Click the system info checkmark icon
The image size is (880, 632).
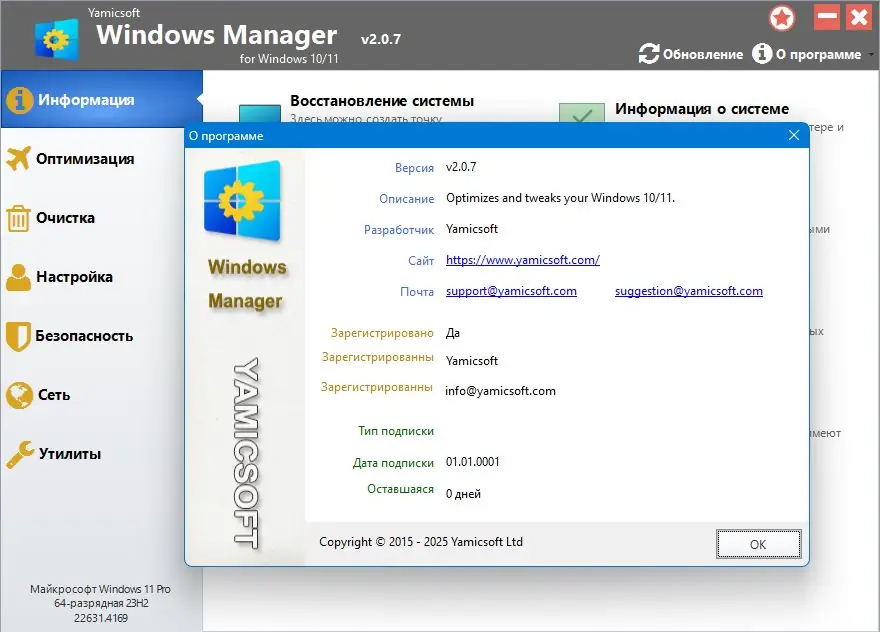click(582, 113)
